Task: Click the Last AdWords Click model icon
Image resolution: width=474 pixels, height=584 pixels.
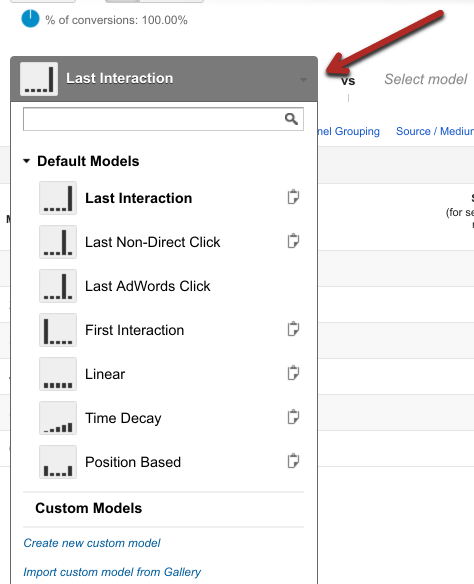Action: click(58, 286)
